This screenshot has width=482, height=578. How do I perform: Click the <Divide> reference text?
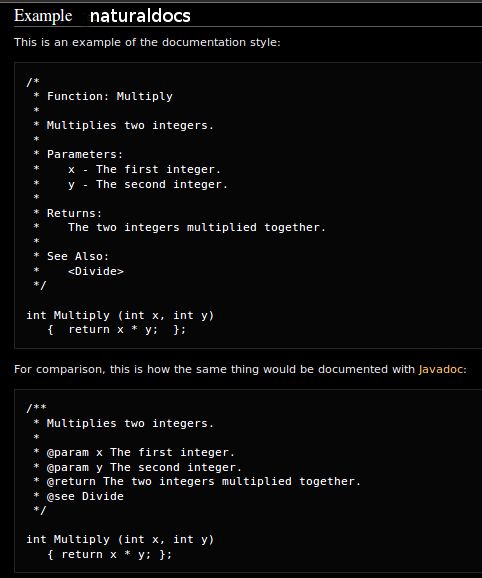96,271
